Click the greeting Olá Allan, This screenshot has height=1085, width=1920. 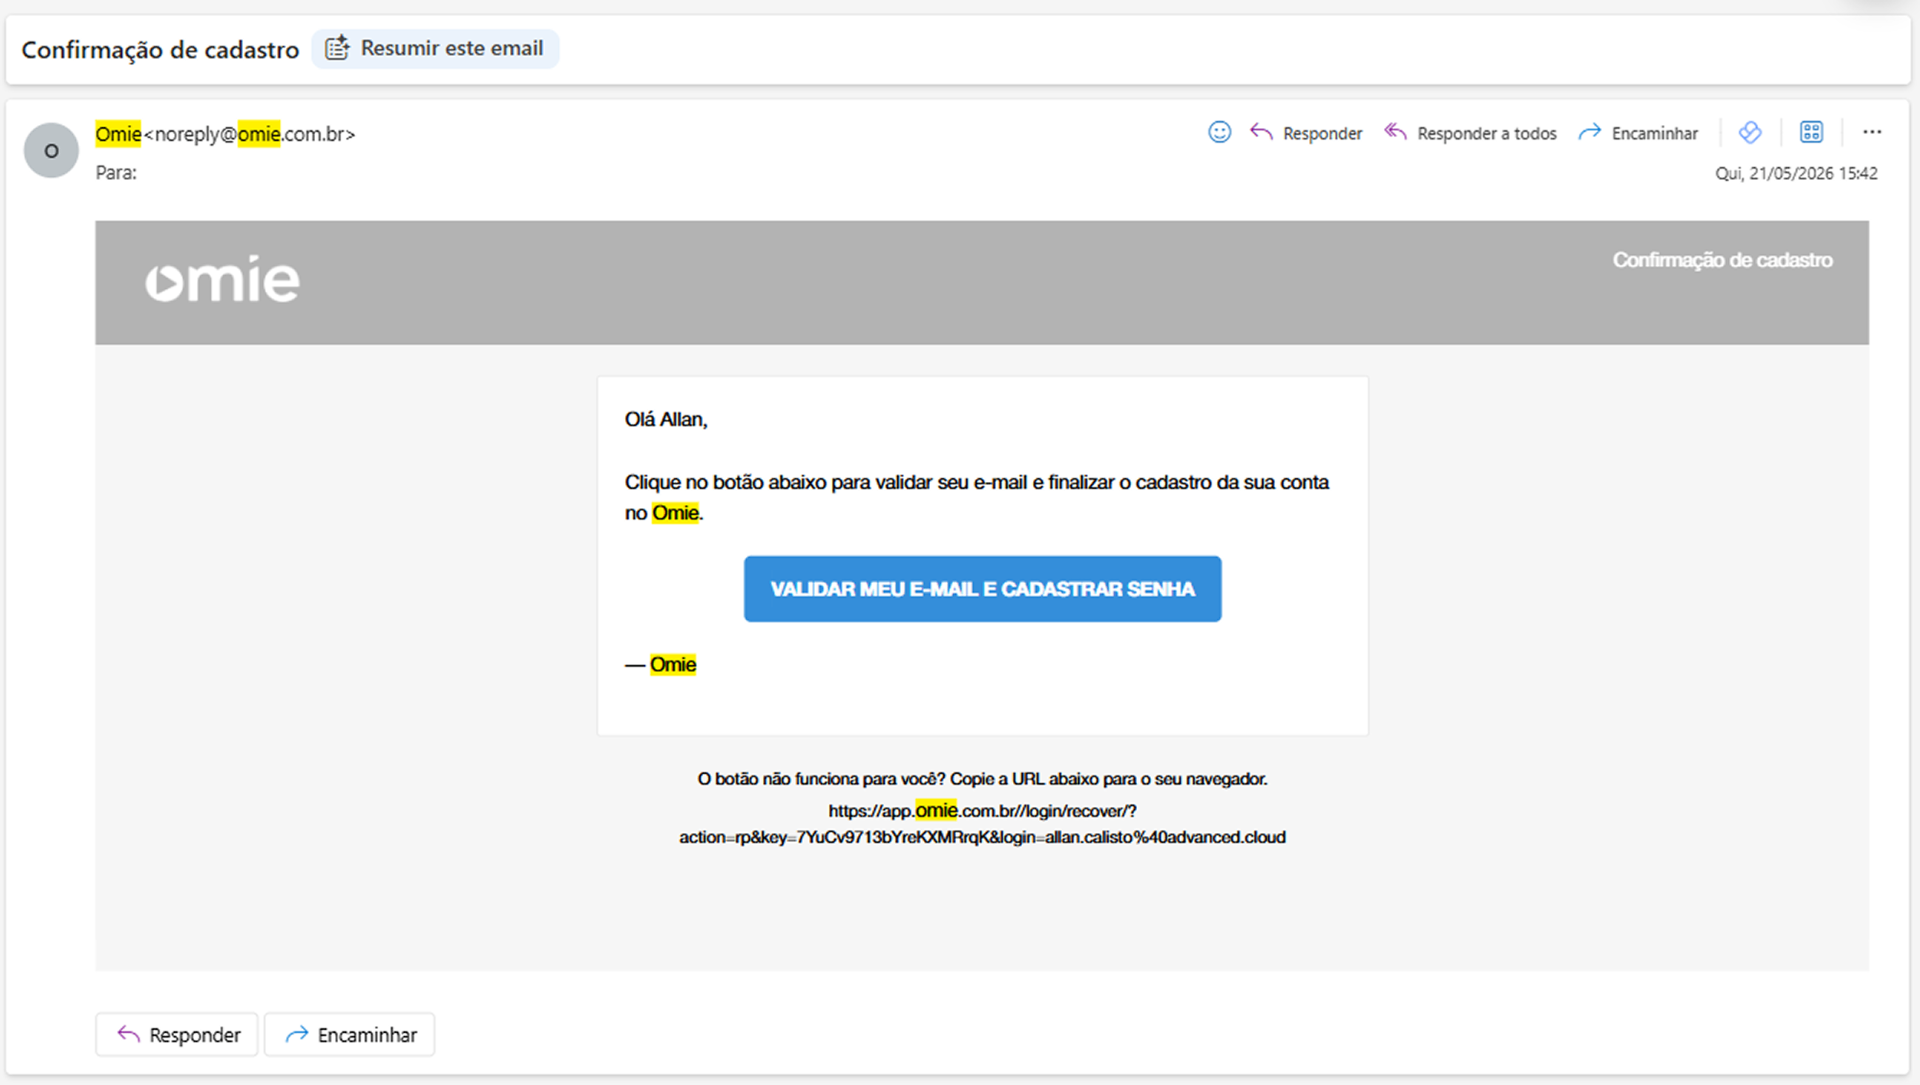pyautogui.click(x=666, y=419)
